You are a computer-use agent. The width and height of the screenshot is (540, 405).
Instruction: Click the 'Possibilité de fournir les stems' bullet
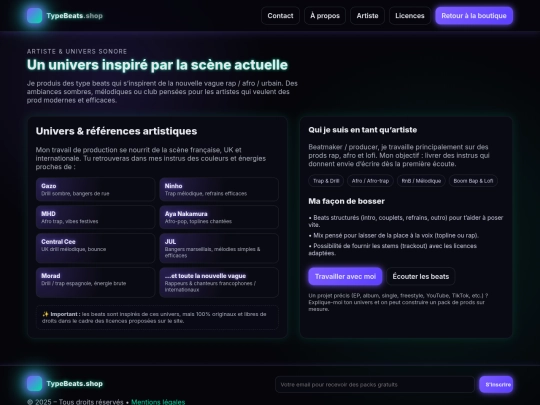pos(393,249)
